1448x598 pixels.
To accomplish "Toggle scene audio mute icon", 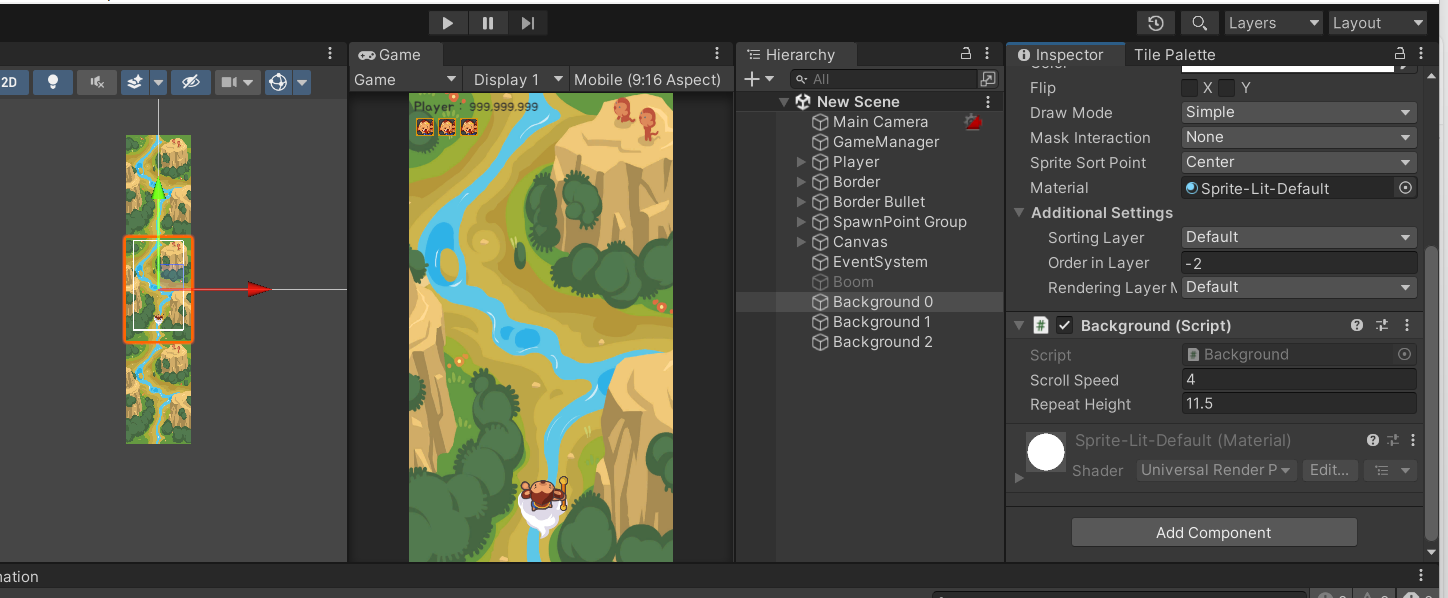I will click(97, 82).
